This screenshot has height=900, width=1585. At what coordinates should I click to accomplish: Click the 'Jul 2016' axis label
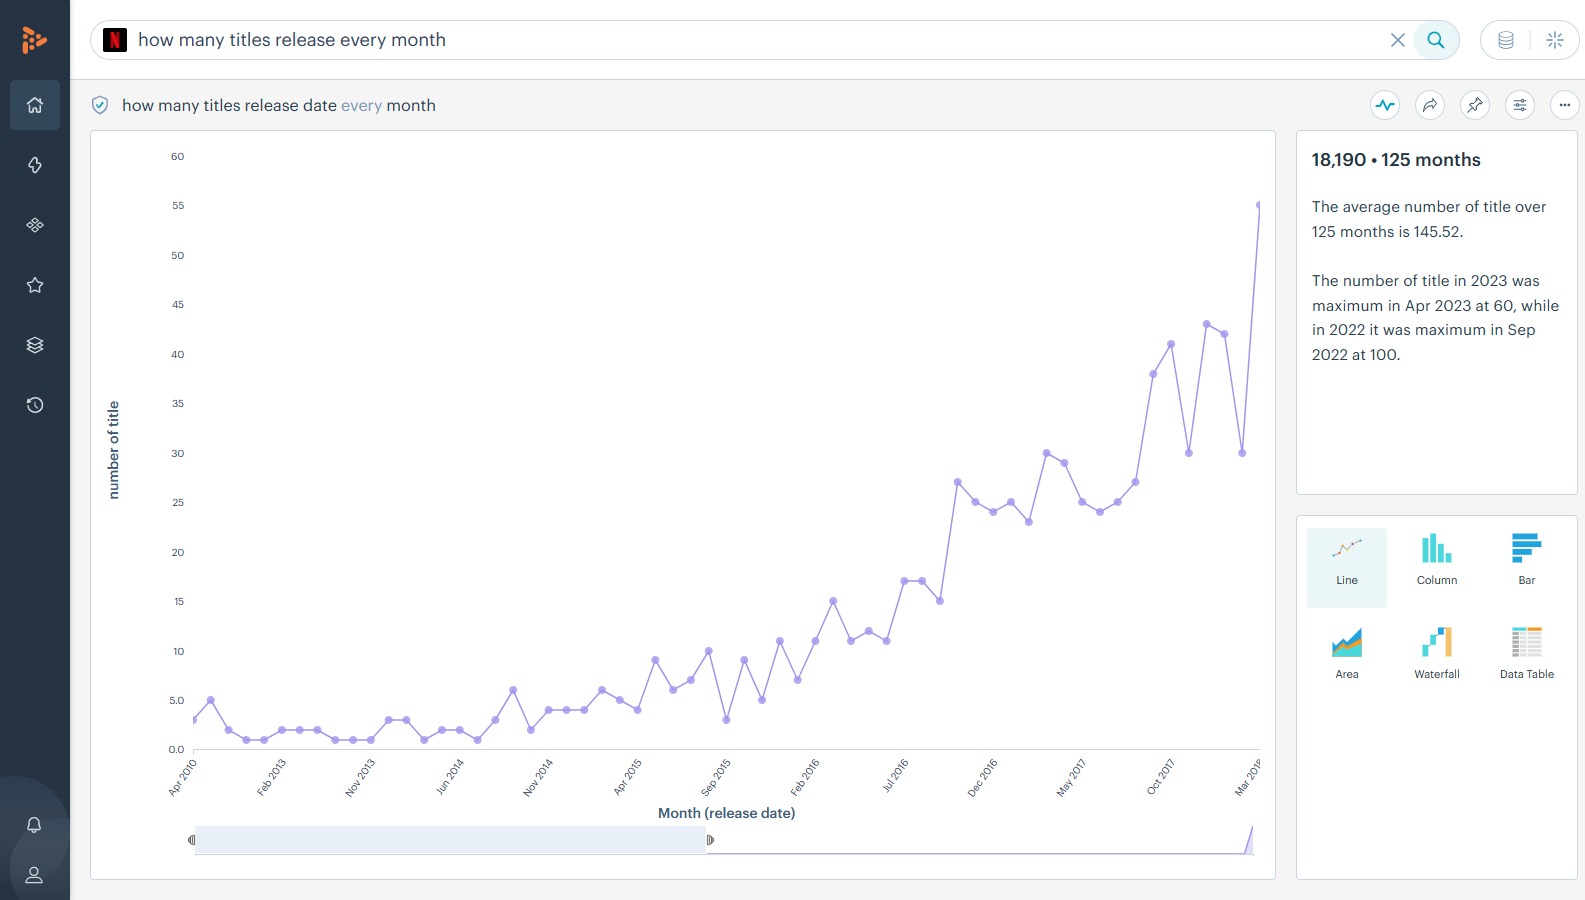(895, 775)
